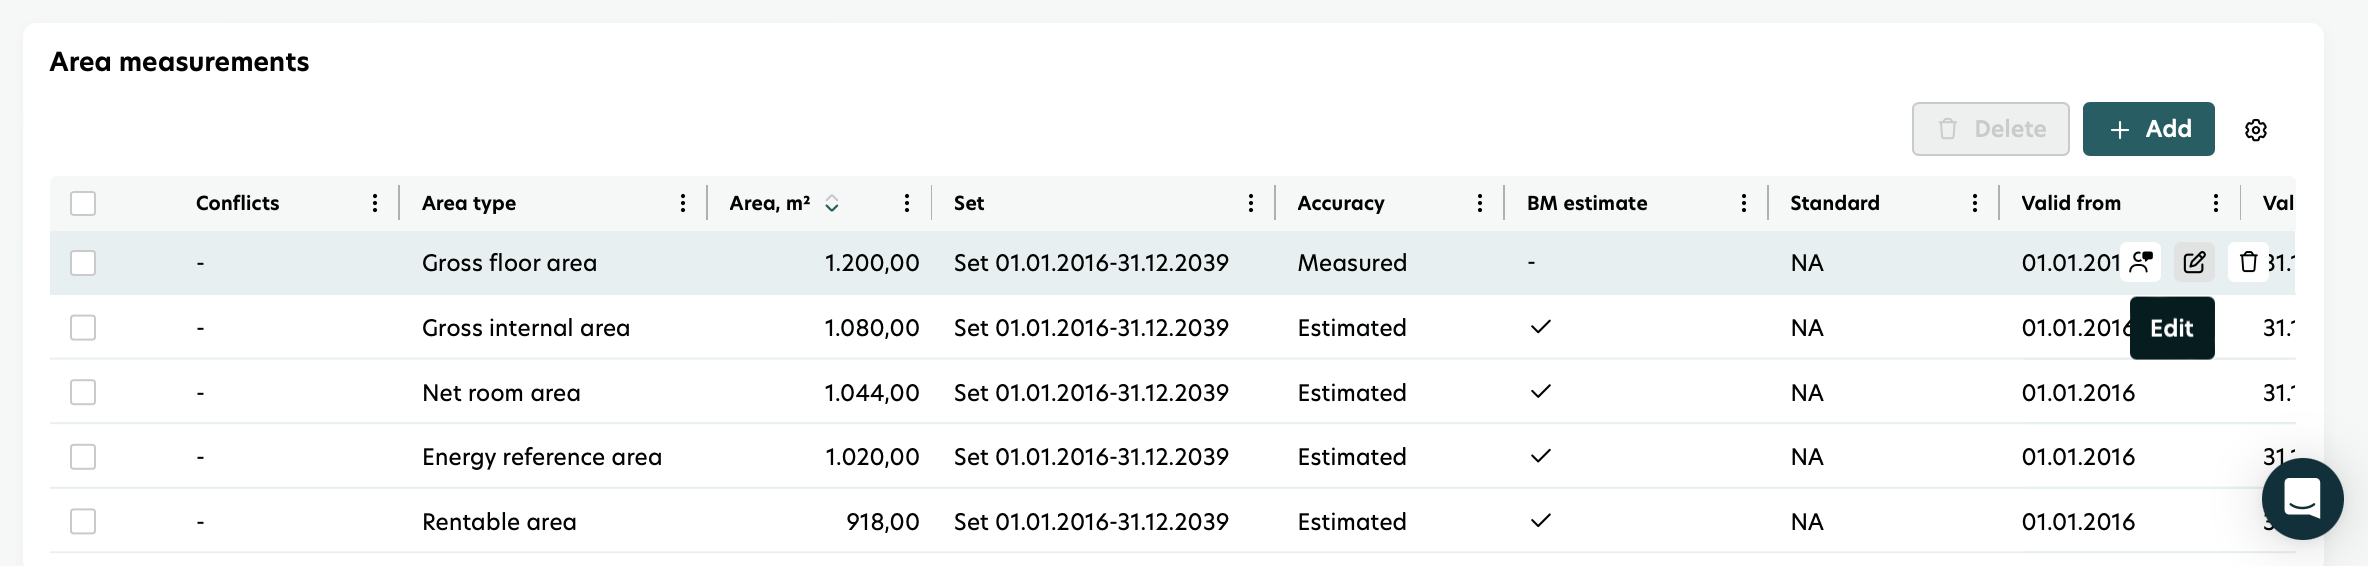This screenshot has height=566, width=2368.
Task: Click the Rentable area cell
Action: 499,522
